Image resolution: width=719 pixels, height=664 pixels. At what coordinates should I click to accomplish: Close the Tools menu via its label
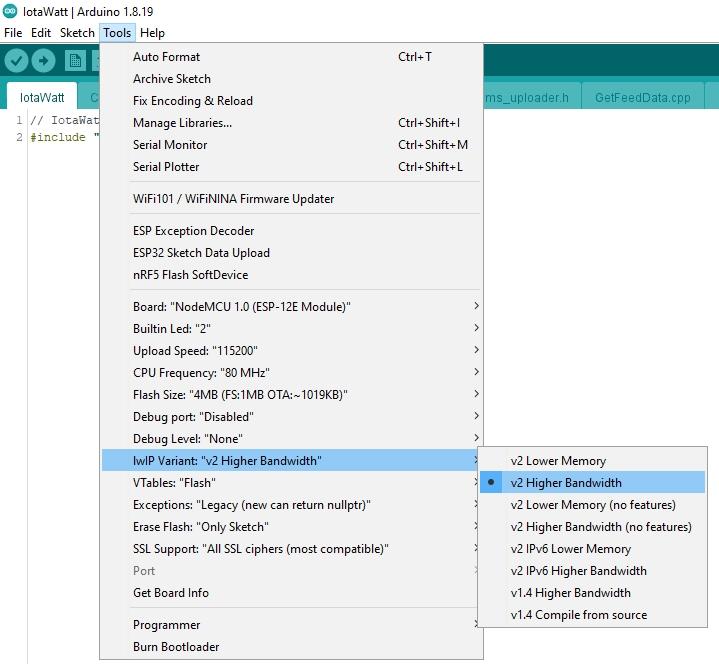pyautogui.click(x=117, y=33)
